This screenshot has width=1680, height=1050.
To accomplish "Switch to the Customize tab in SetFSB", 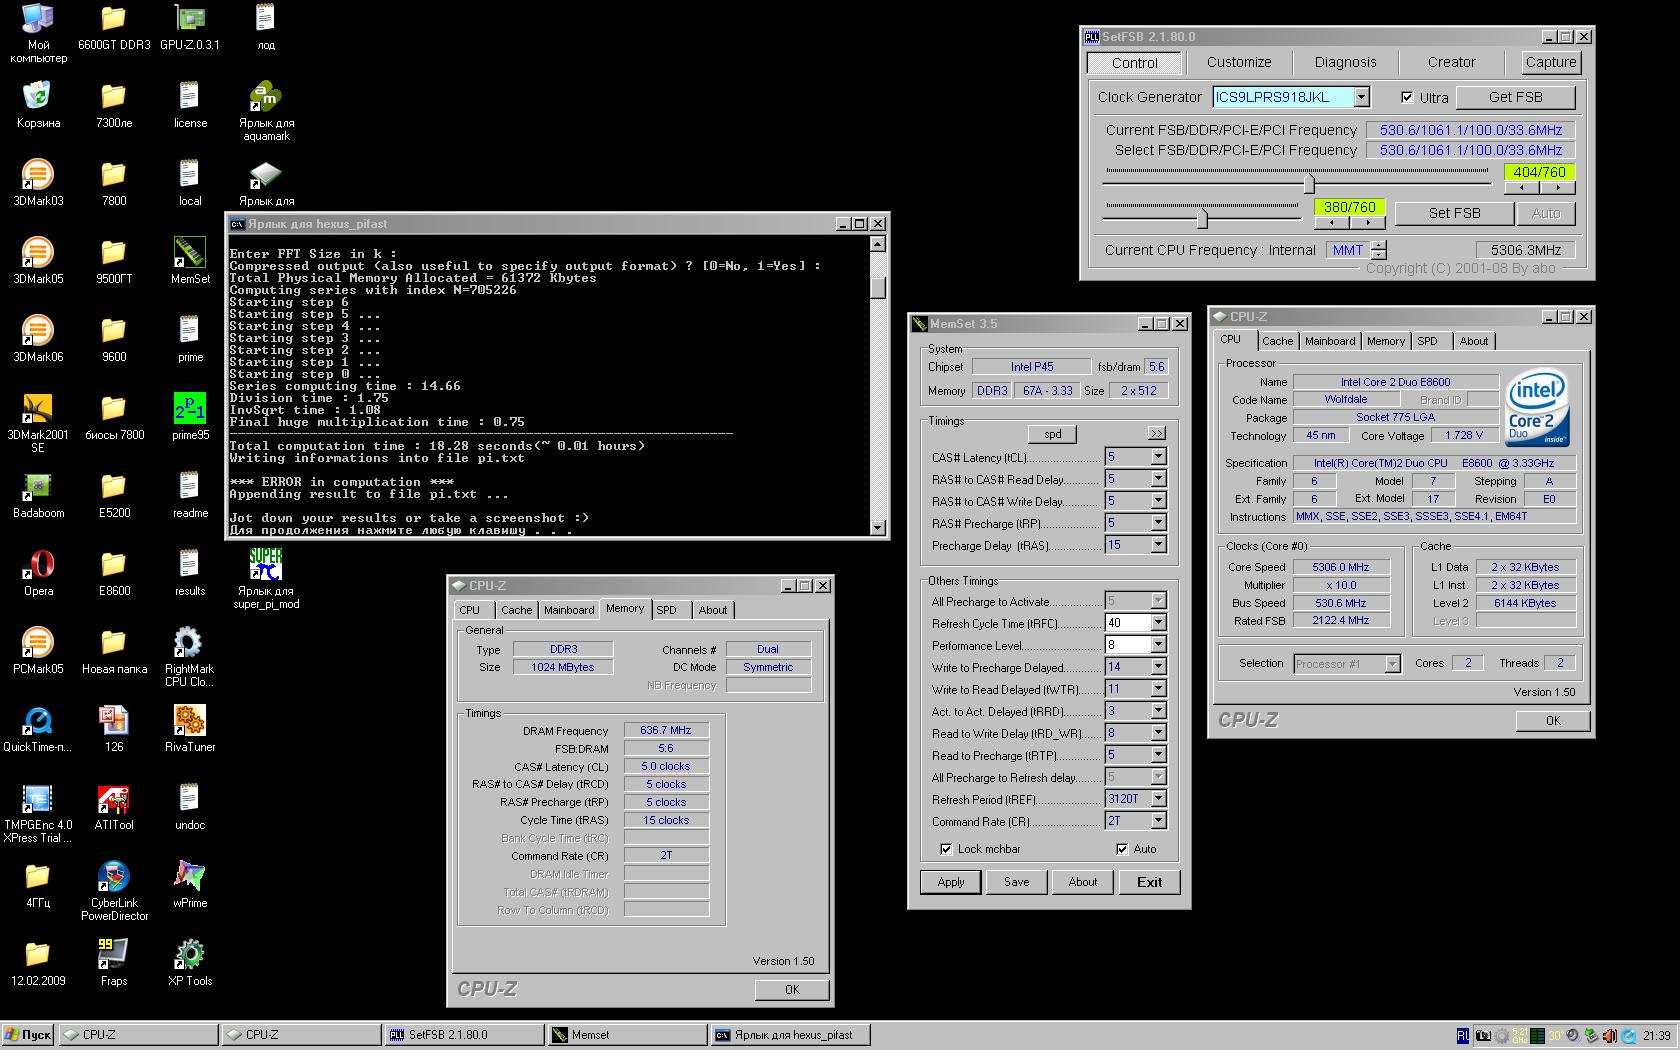I will pos(1239,62).
